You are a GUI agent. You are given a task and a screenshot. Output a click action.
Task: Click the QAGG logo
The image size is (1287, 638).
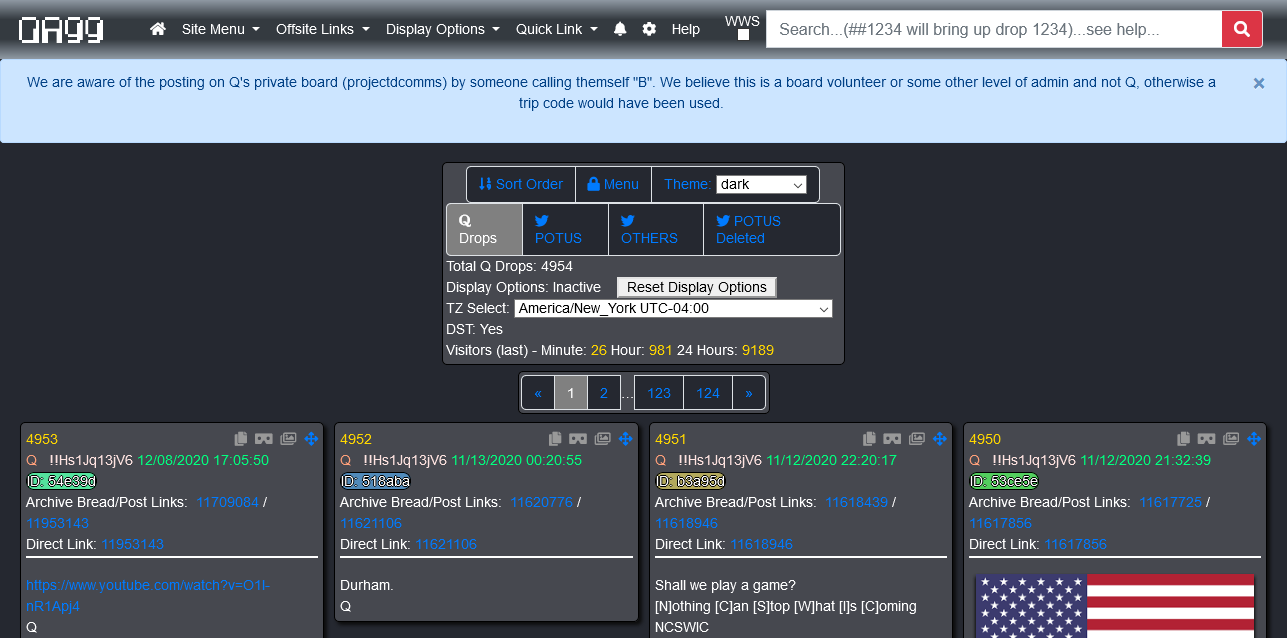tap(61, 30)
